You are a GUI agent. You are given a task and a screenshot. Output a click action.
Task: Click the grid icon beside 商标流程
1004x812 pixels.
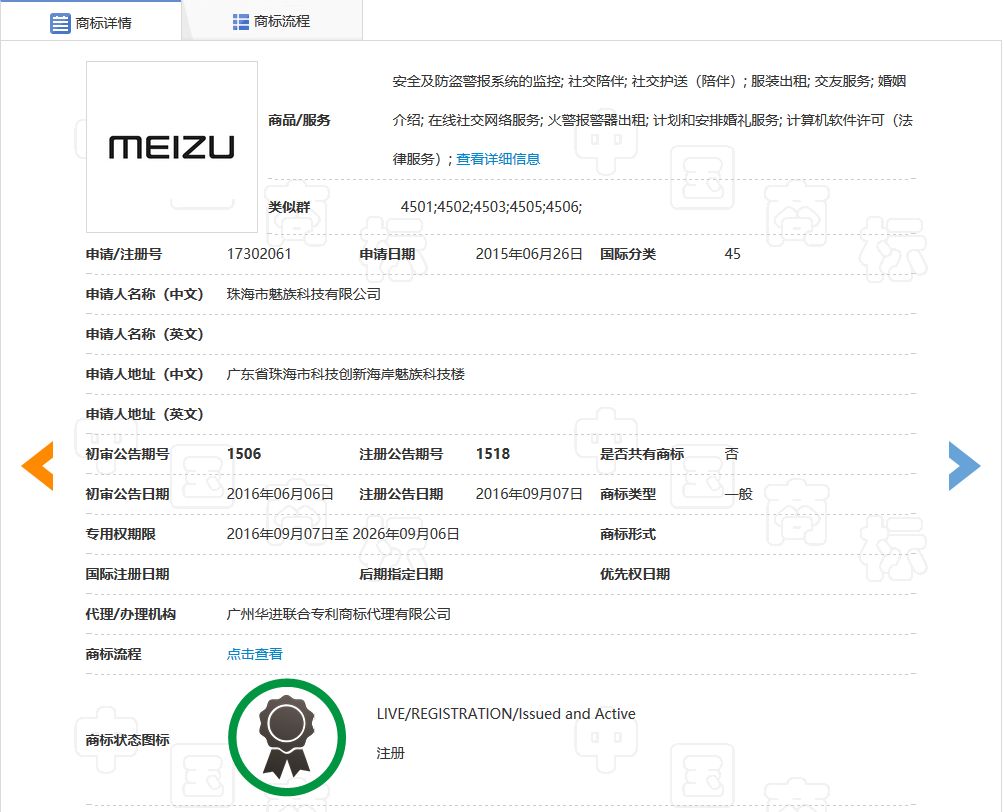[241, 22]
